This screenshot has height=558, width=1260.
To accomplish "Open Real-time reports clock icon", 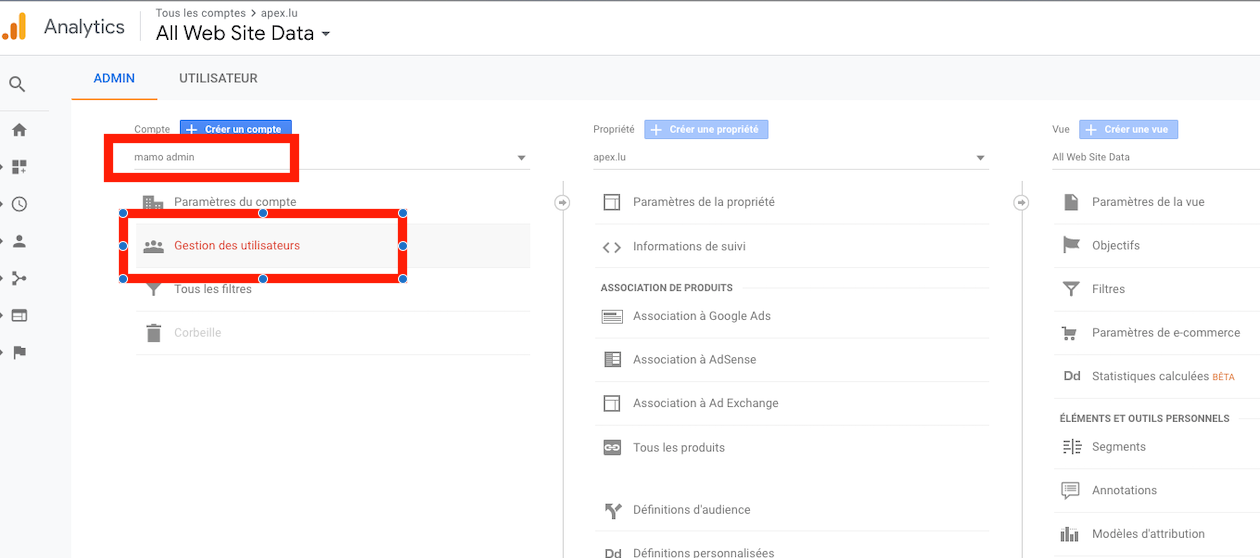I will (19, 204).
